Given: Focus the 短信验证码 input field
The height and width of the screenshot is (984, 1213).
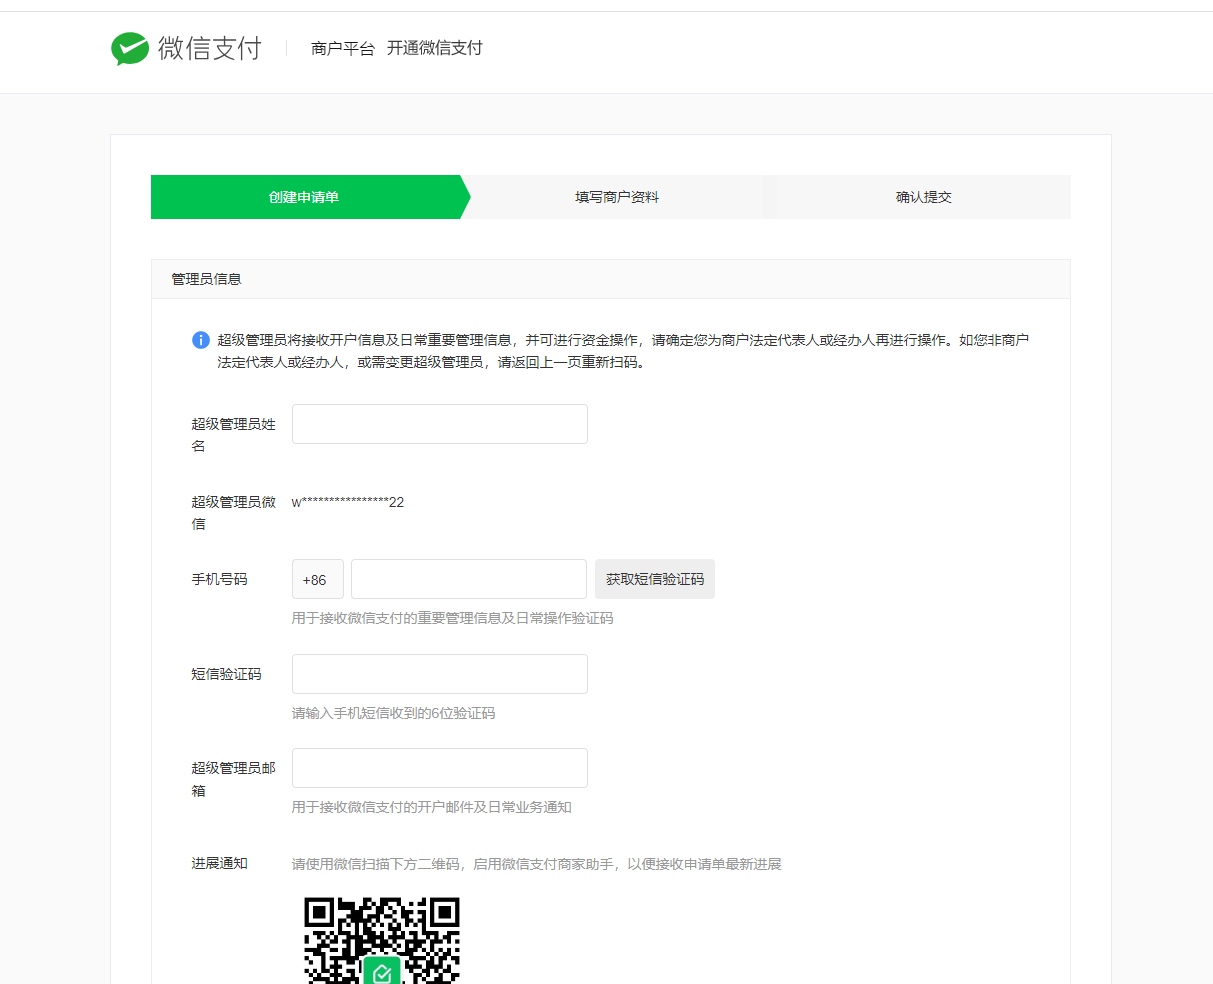Looking at the screenshot, I should tap(440, 674).
